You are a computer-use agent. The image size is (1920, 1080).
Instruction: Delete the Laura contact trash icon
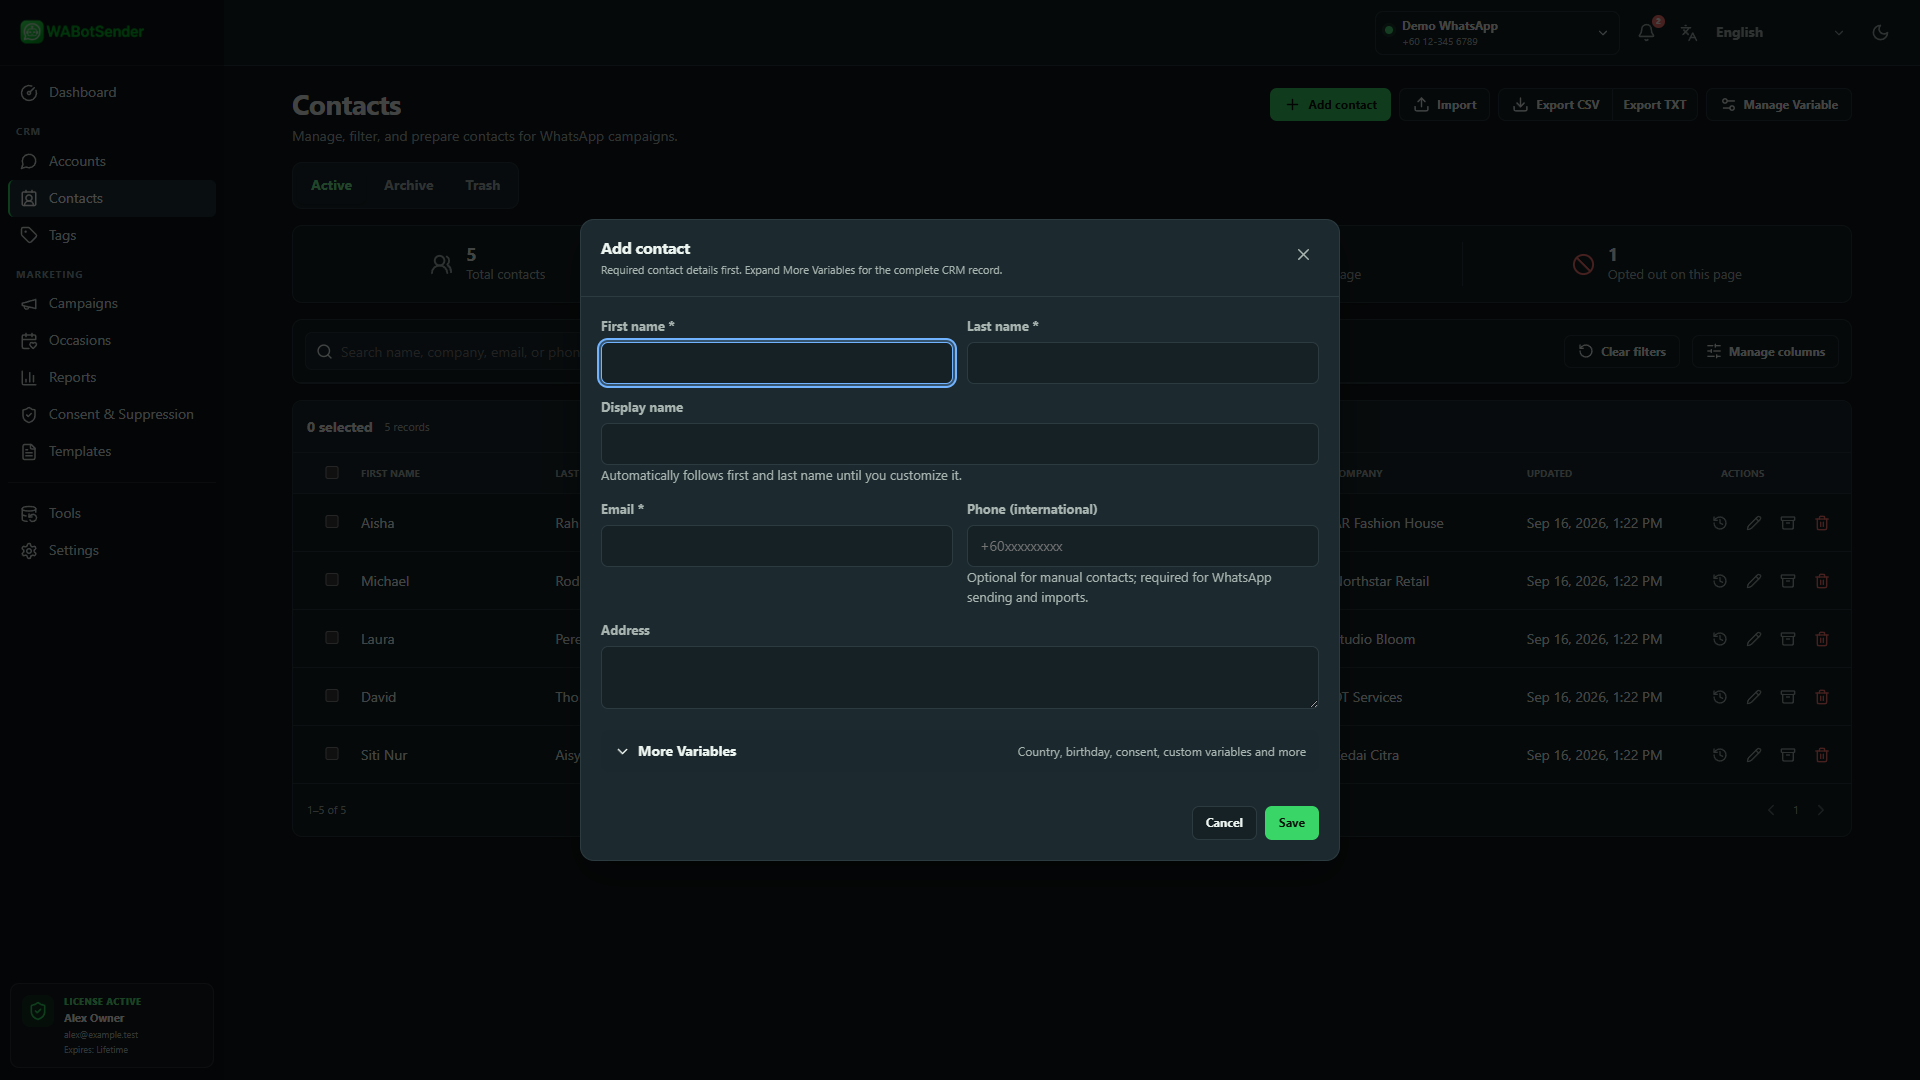1822,639
